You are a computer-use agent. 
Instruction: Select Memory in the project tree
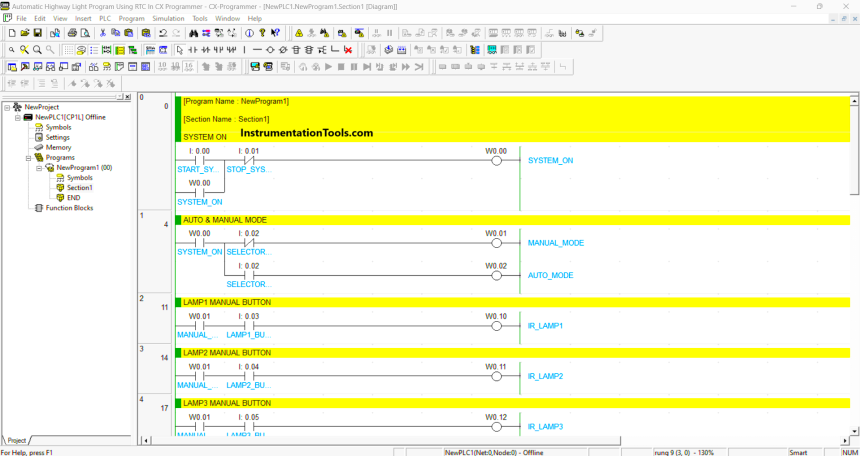click(x=58, y=148)
